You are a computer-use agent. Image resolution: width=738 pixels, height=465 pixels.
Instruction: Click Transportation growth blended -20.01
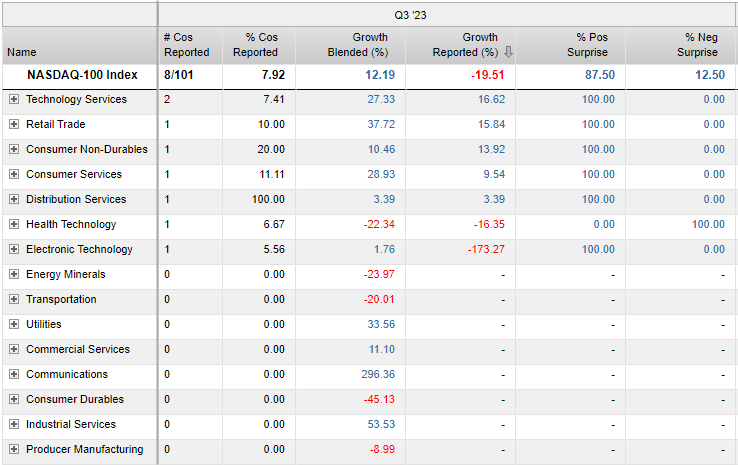[x=379, y=299]
